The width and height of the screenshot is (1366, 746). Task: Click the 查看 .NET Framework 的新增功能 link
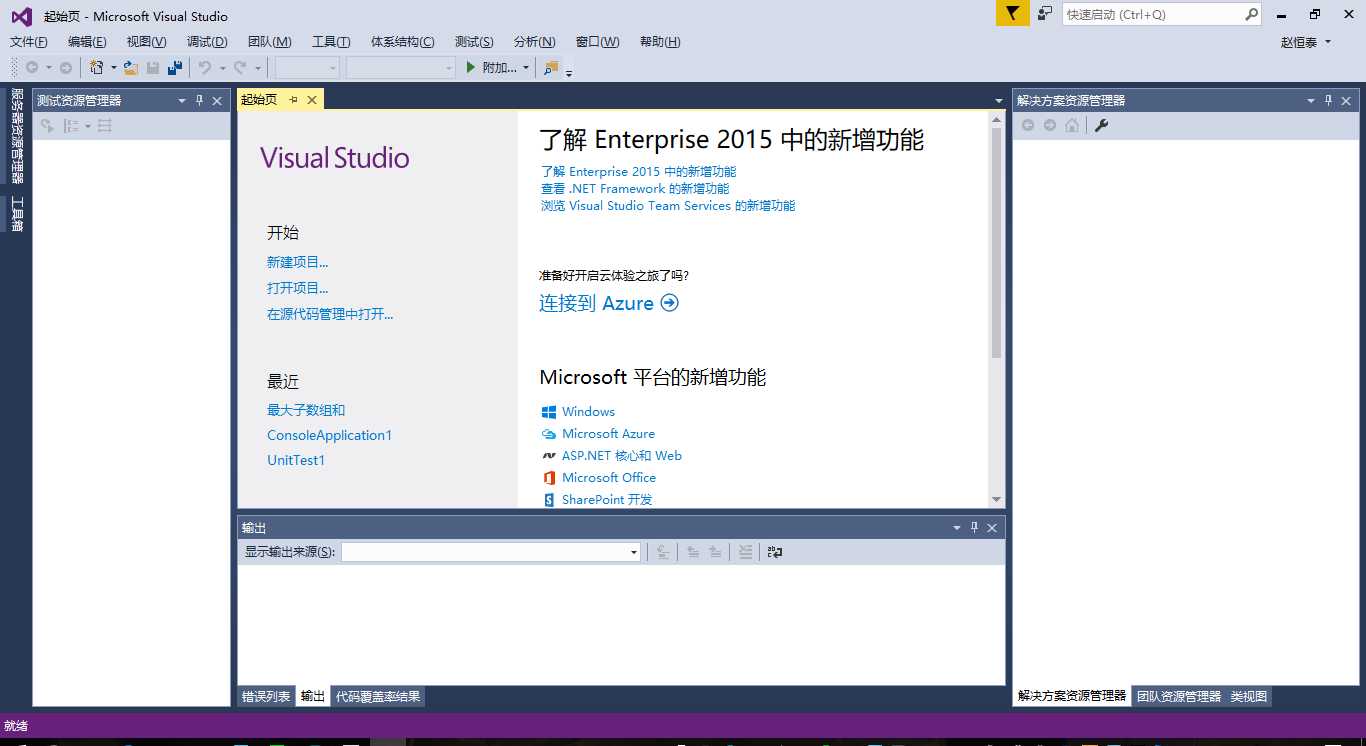635,188
